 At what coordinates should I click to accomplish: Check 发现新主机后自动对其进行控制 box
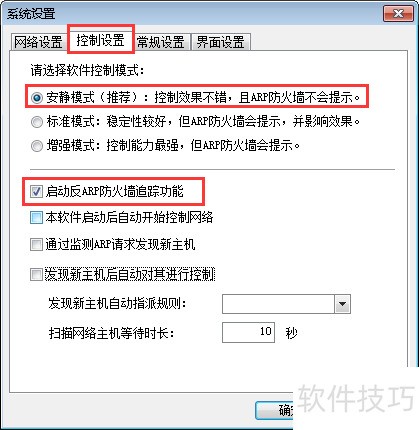36,275
